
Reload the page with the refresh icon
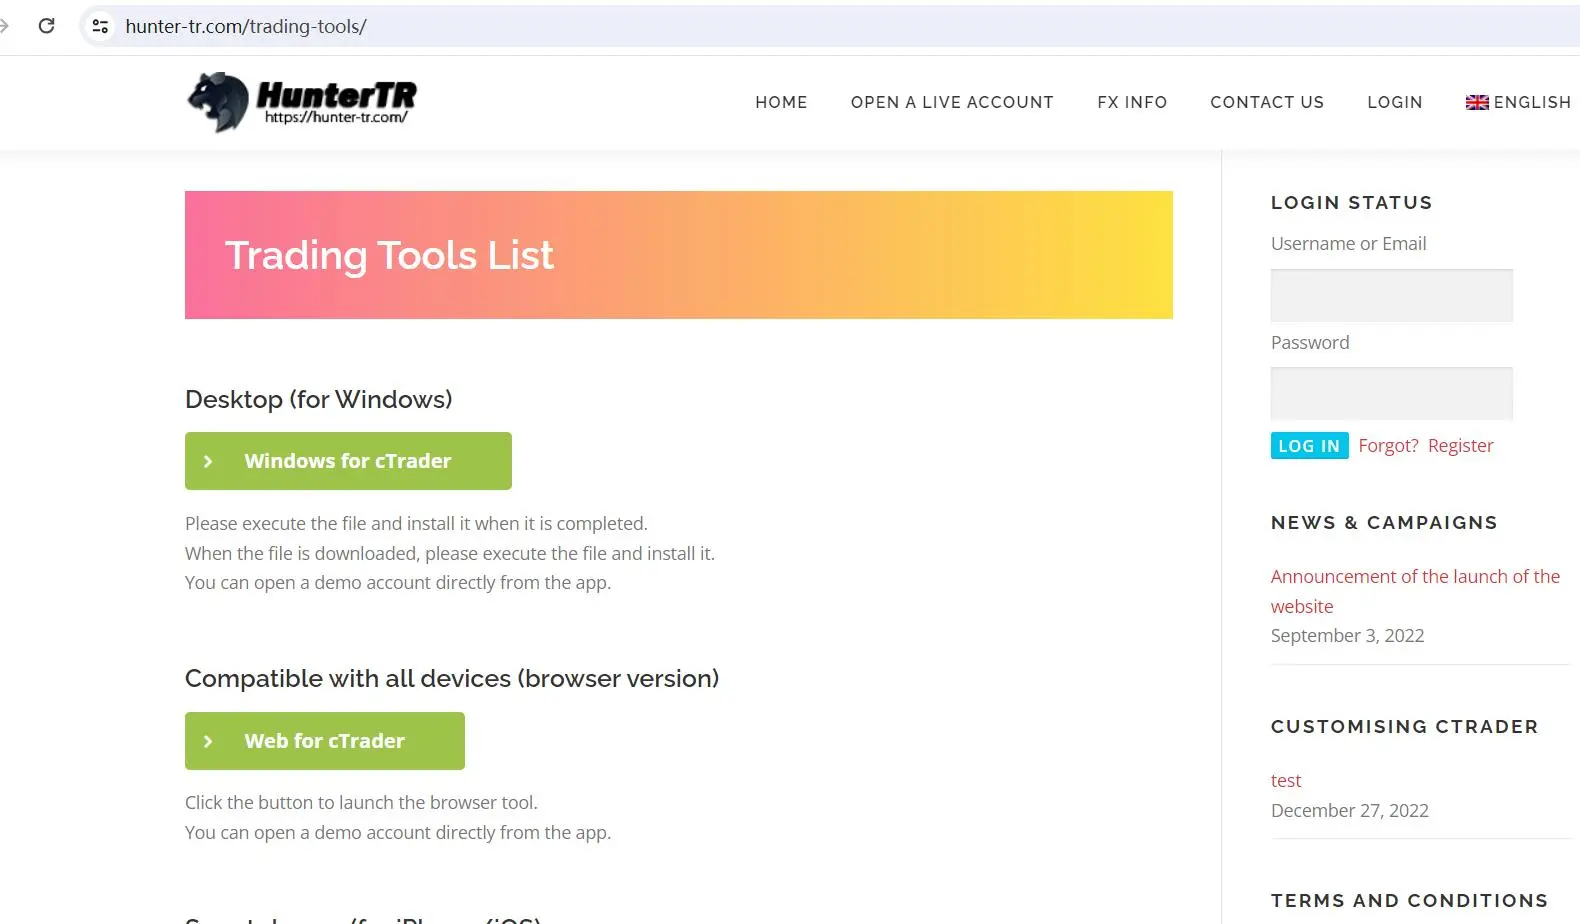click(x=46, y=26)
